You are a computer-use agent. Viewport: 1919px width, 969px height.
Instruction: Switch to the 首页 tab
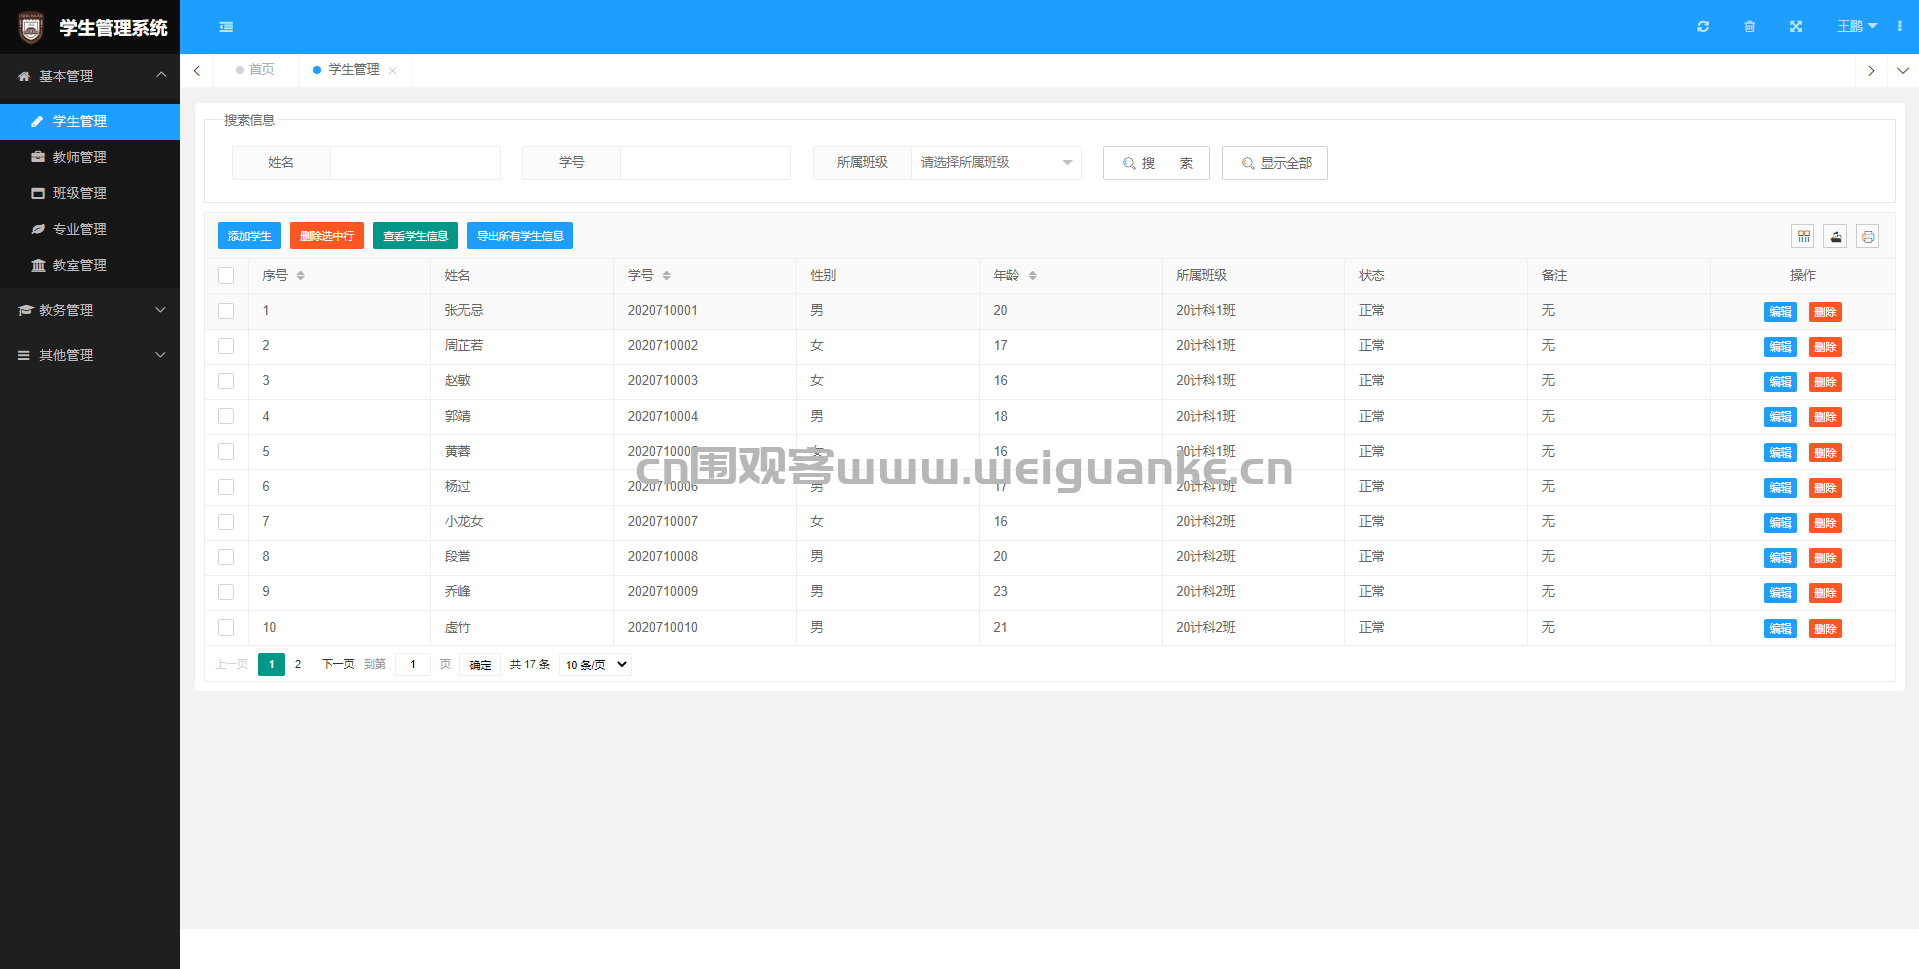(x=255, y=70)
